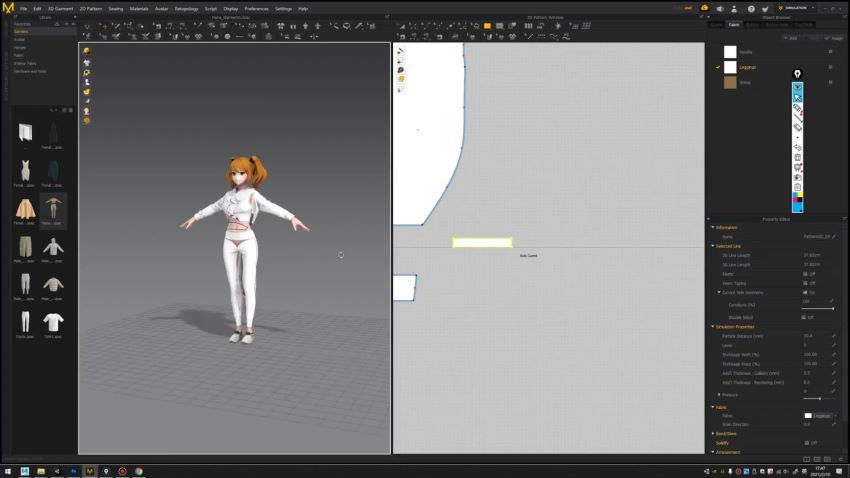Click the Marvelous Designer taskbar icon
The width and height of the screenshot is (850, 478).
(x=89, y=471)
